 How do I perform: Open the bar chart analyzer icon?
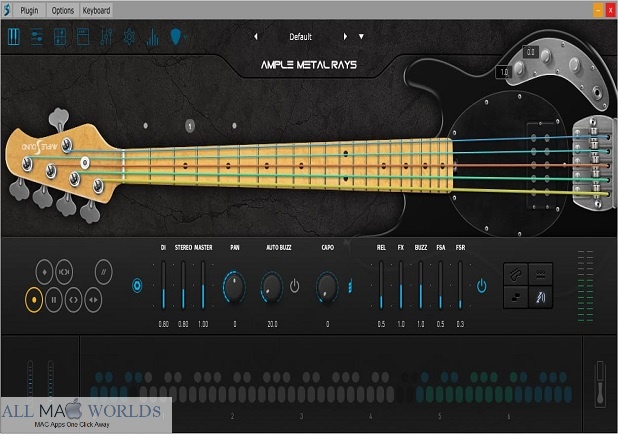tap(153, 37)
